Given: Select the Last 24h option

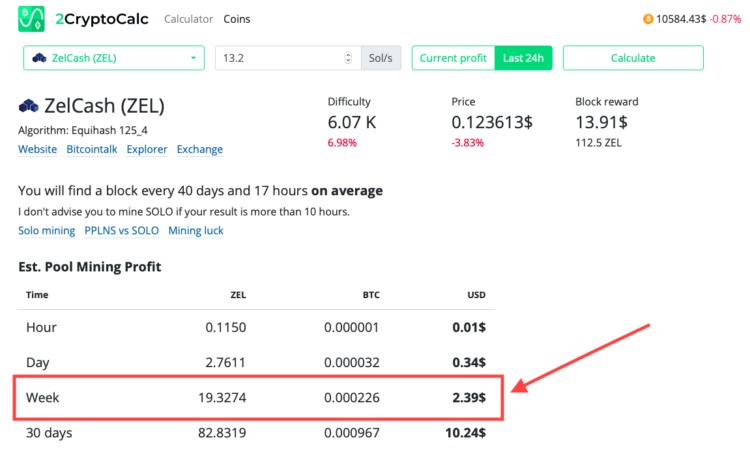Looking at the screenshot, I should coord(523,58).
